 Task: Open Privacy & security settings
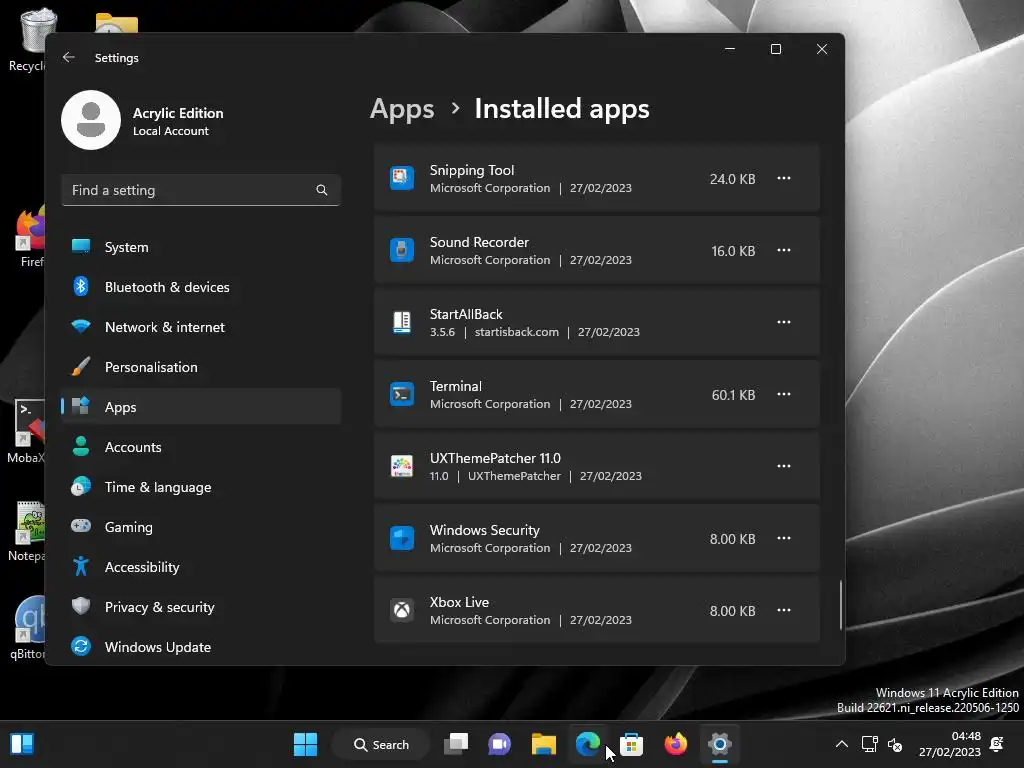point(201,607)
